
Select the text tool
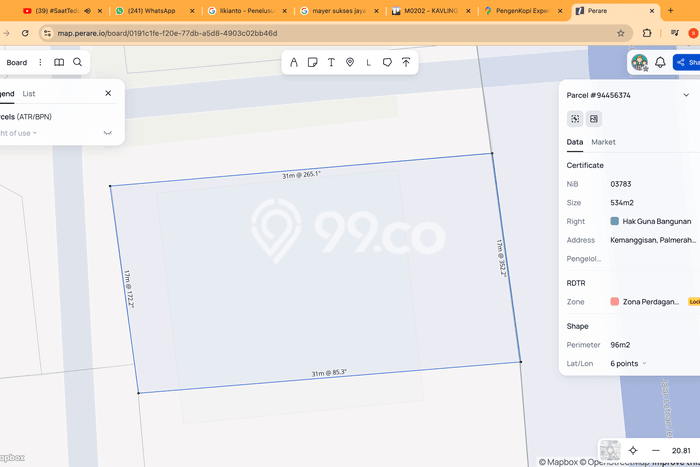(x=331, y=63)
